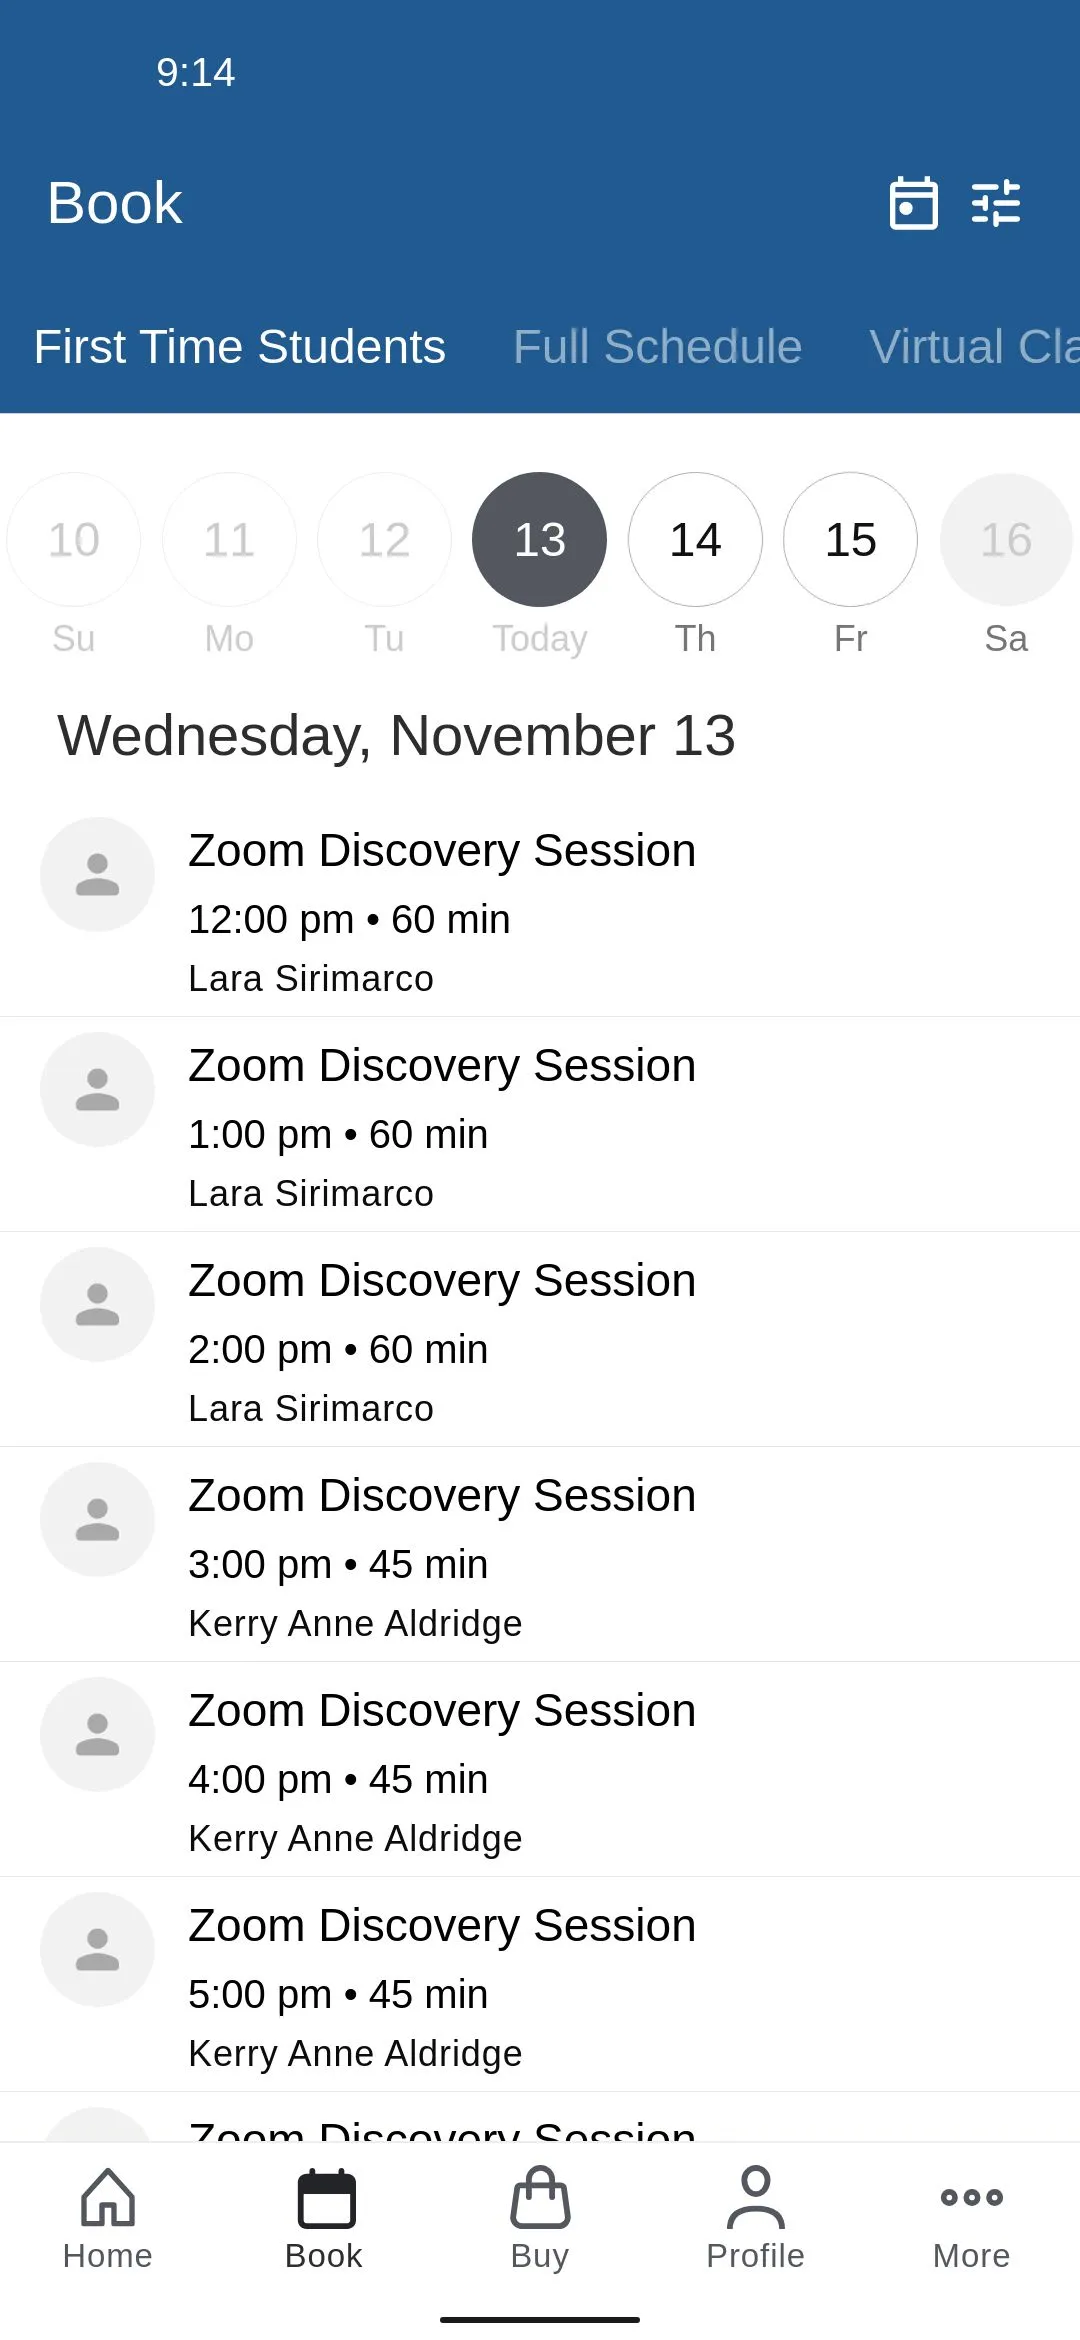
Task: Go to Home in bottom navigation
Action: point(108,2218)
